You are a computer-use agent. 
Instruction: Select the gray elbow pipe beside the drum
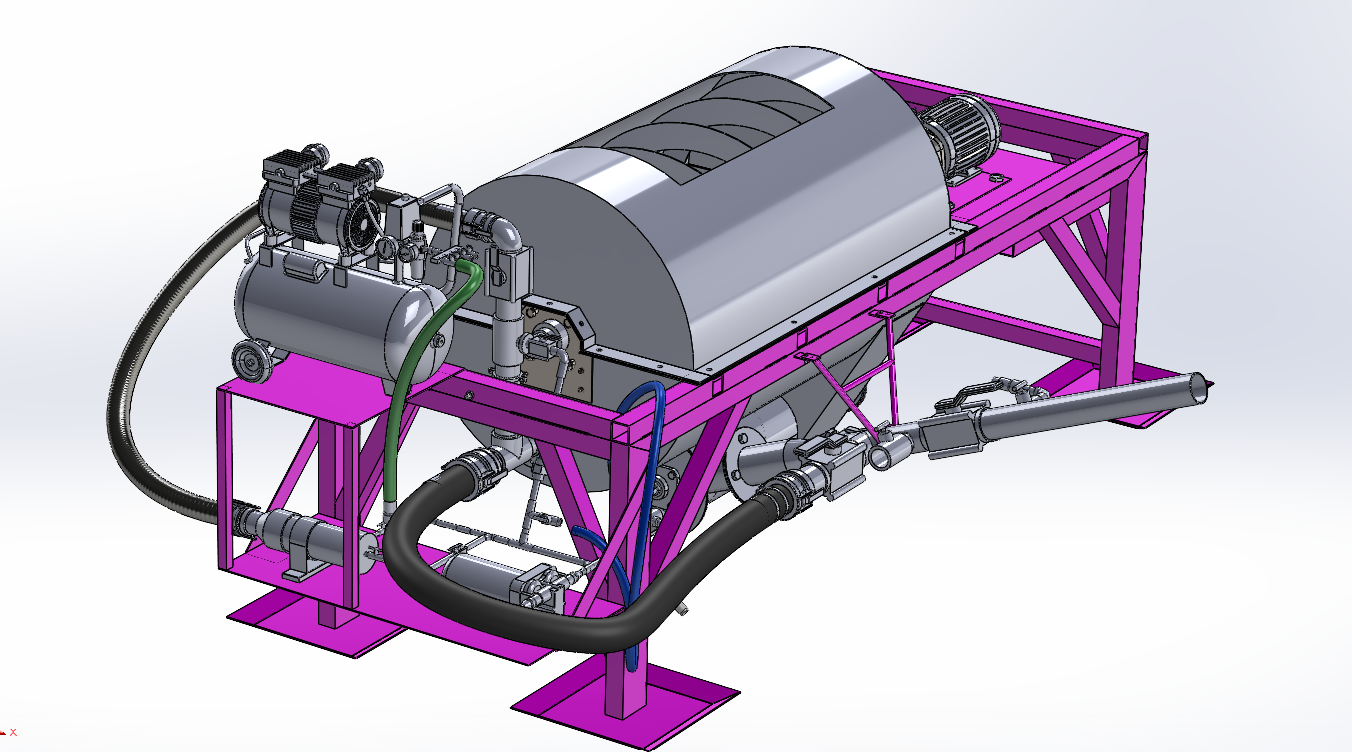tap(505, 237)
